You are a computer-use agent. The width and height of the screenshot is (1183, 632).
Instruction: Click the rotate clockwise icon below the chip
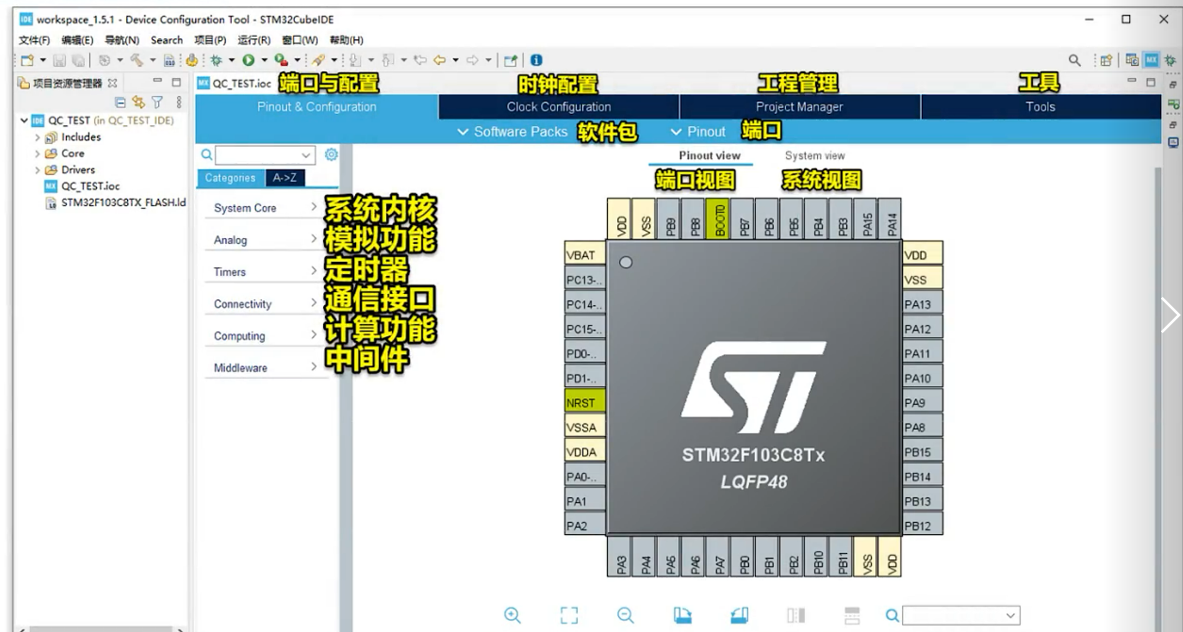click(x=682, y=615)
